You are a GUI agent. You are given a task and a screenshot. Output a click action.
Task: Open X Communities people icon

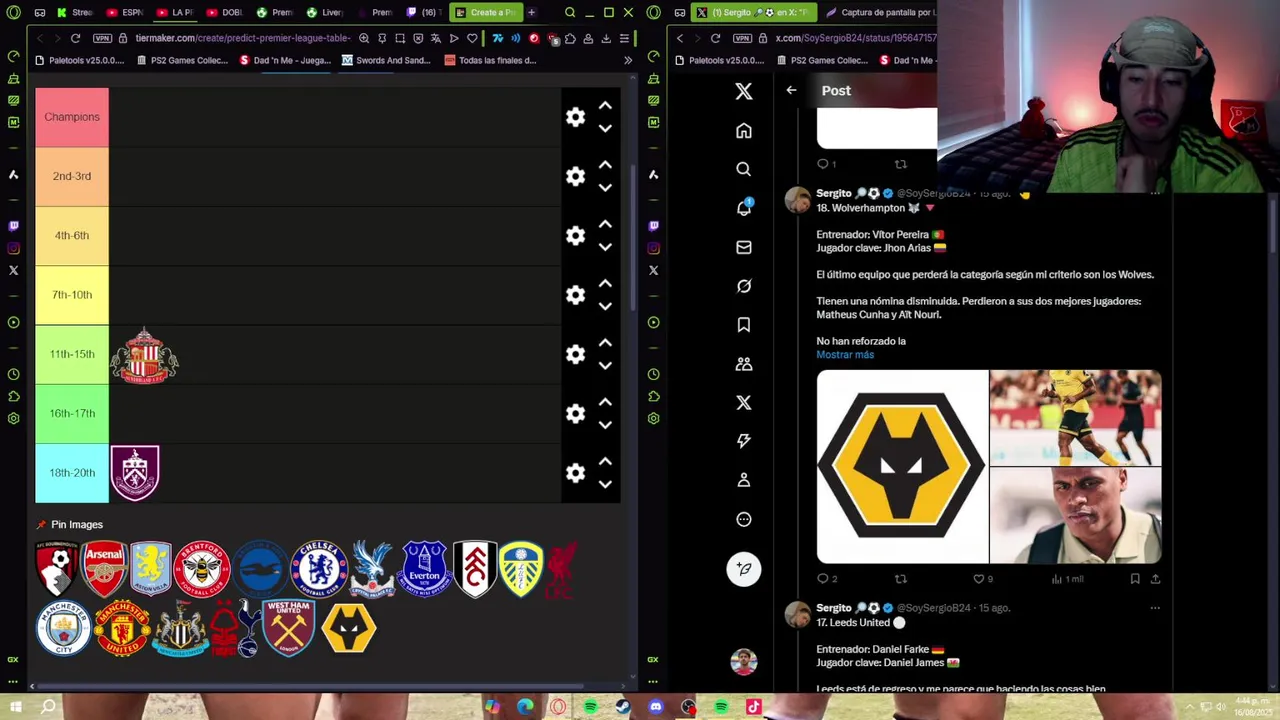click(743, 364)
